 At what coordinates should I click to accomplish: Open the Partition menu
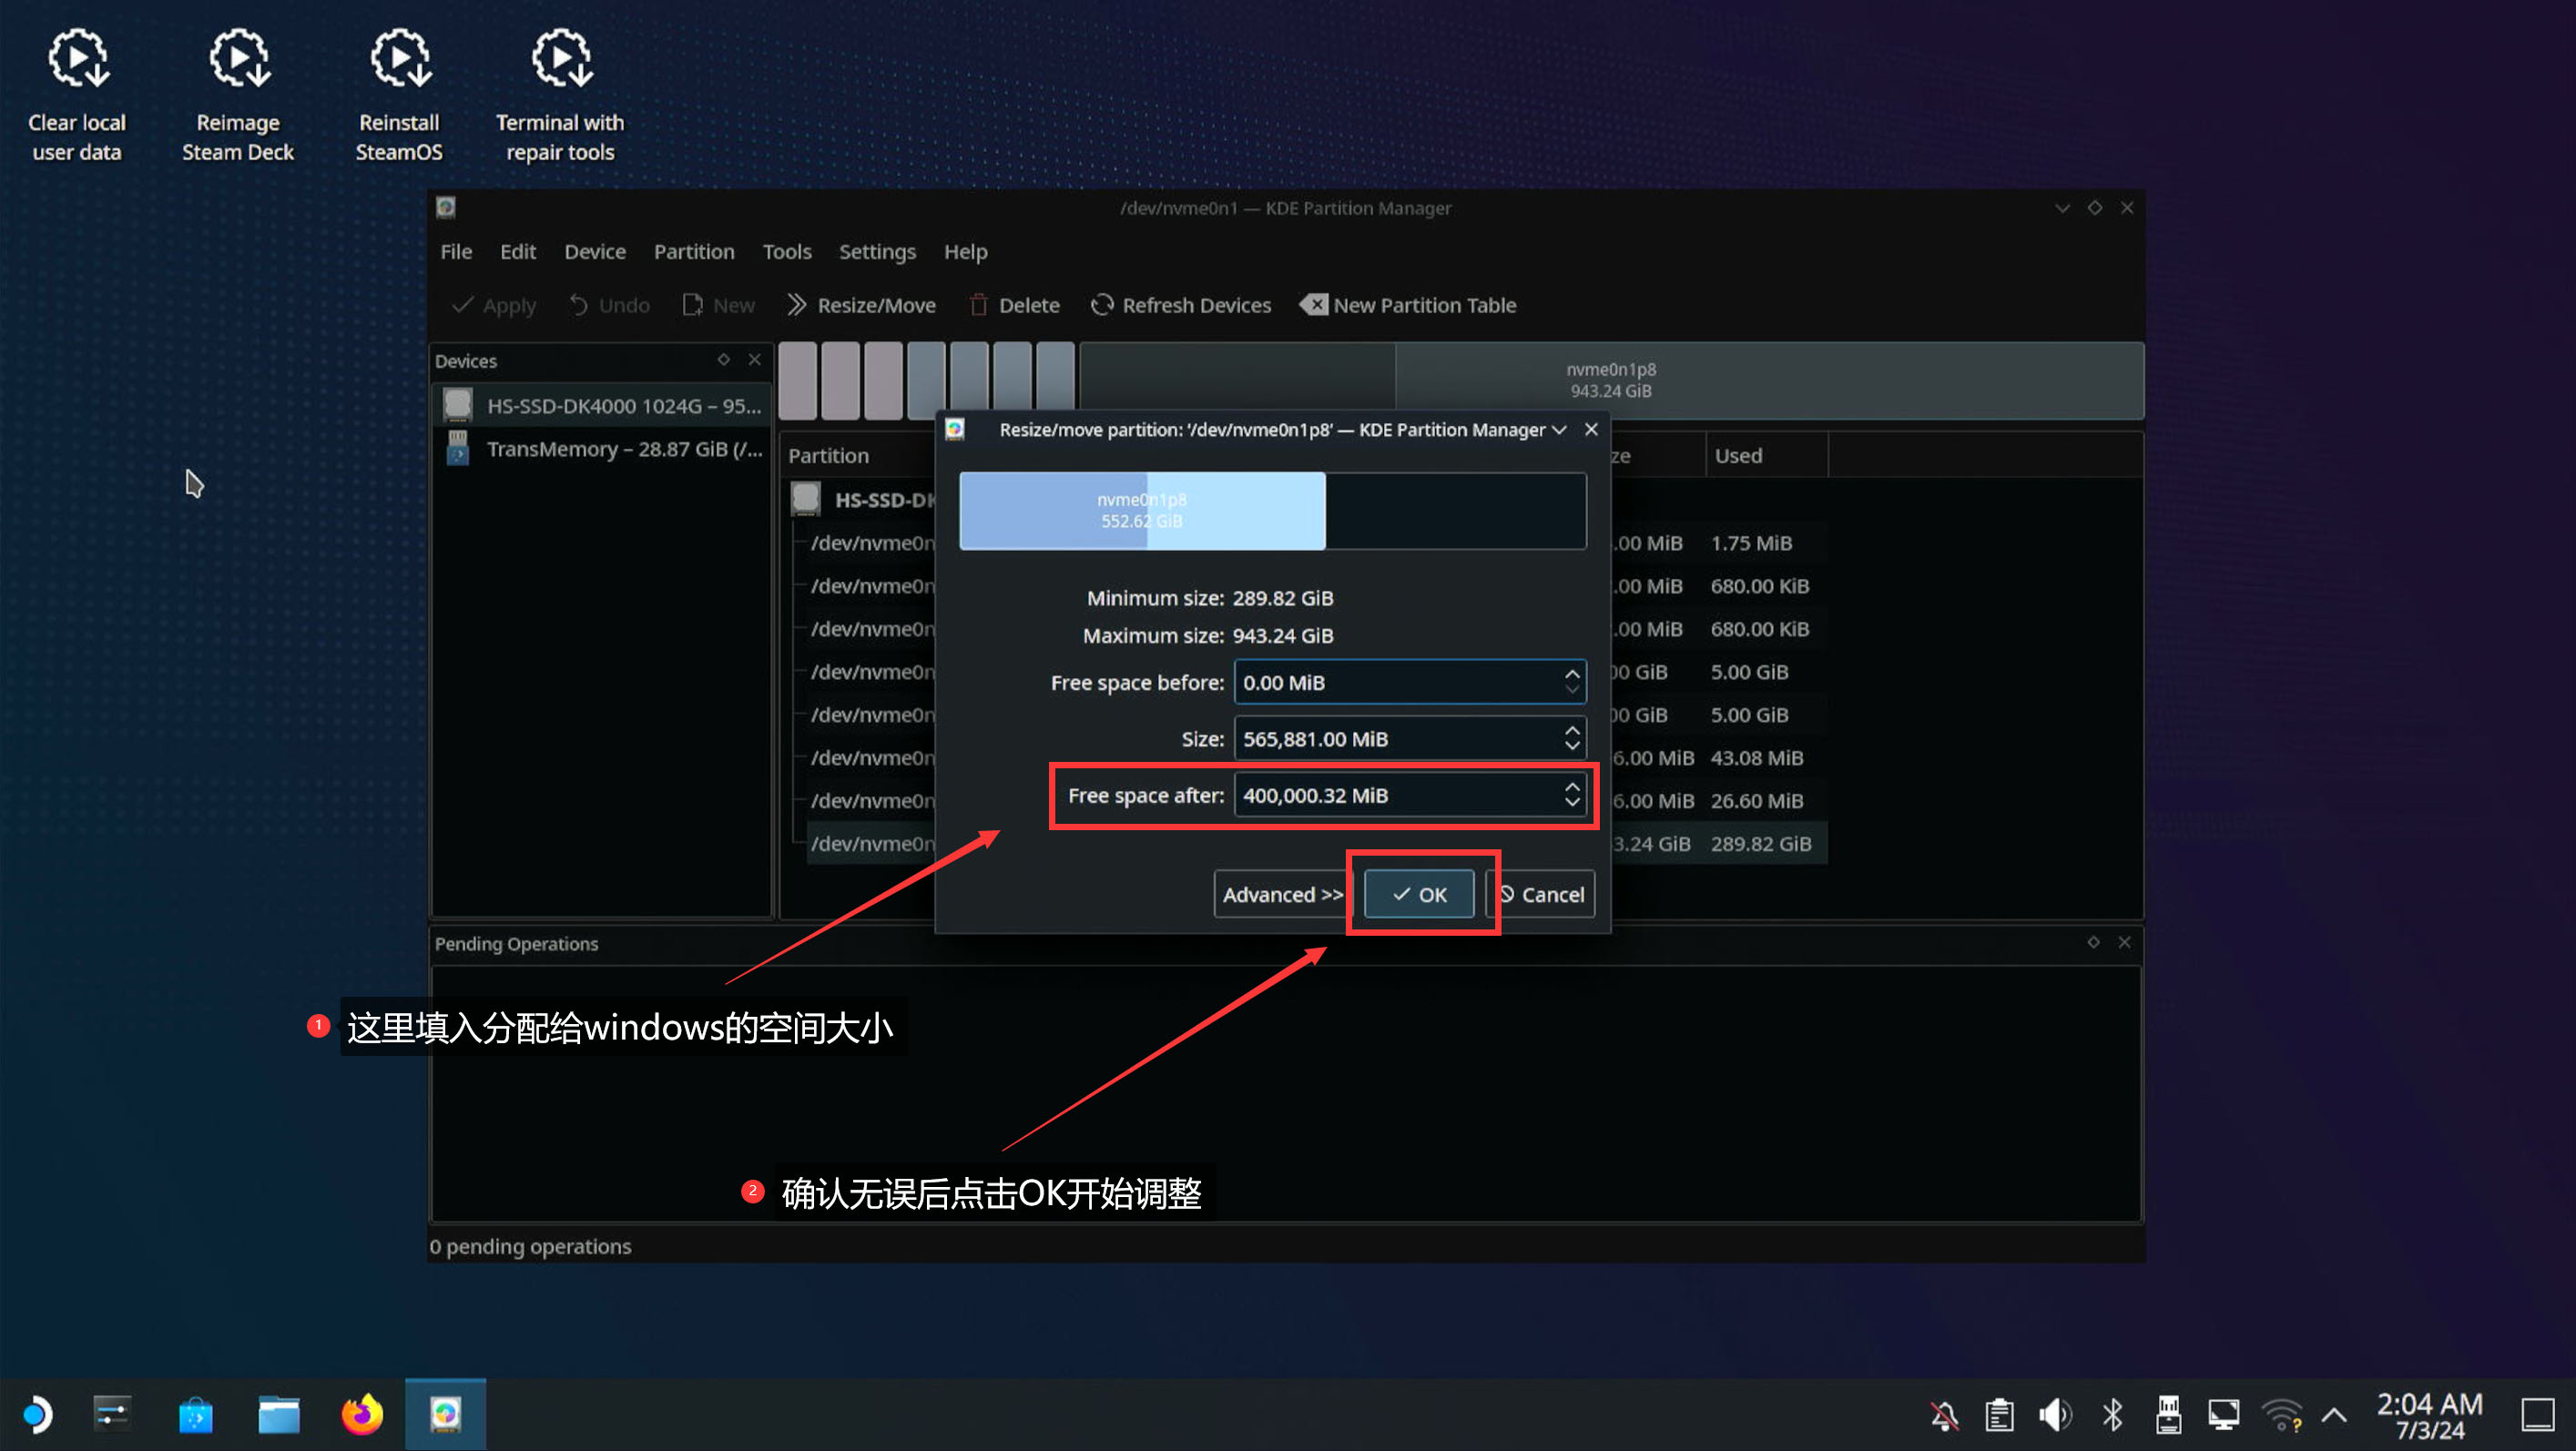(x=693, y=252)
